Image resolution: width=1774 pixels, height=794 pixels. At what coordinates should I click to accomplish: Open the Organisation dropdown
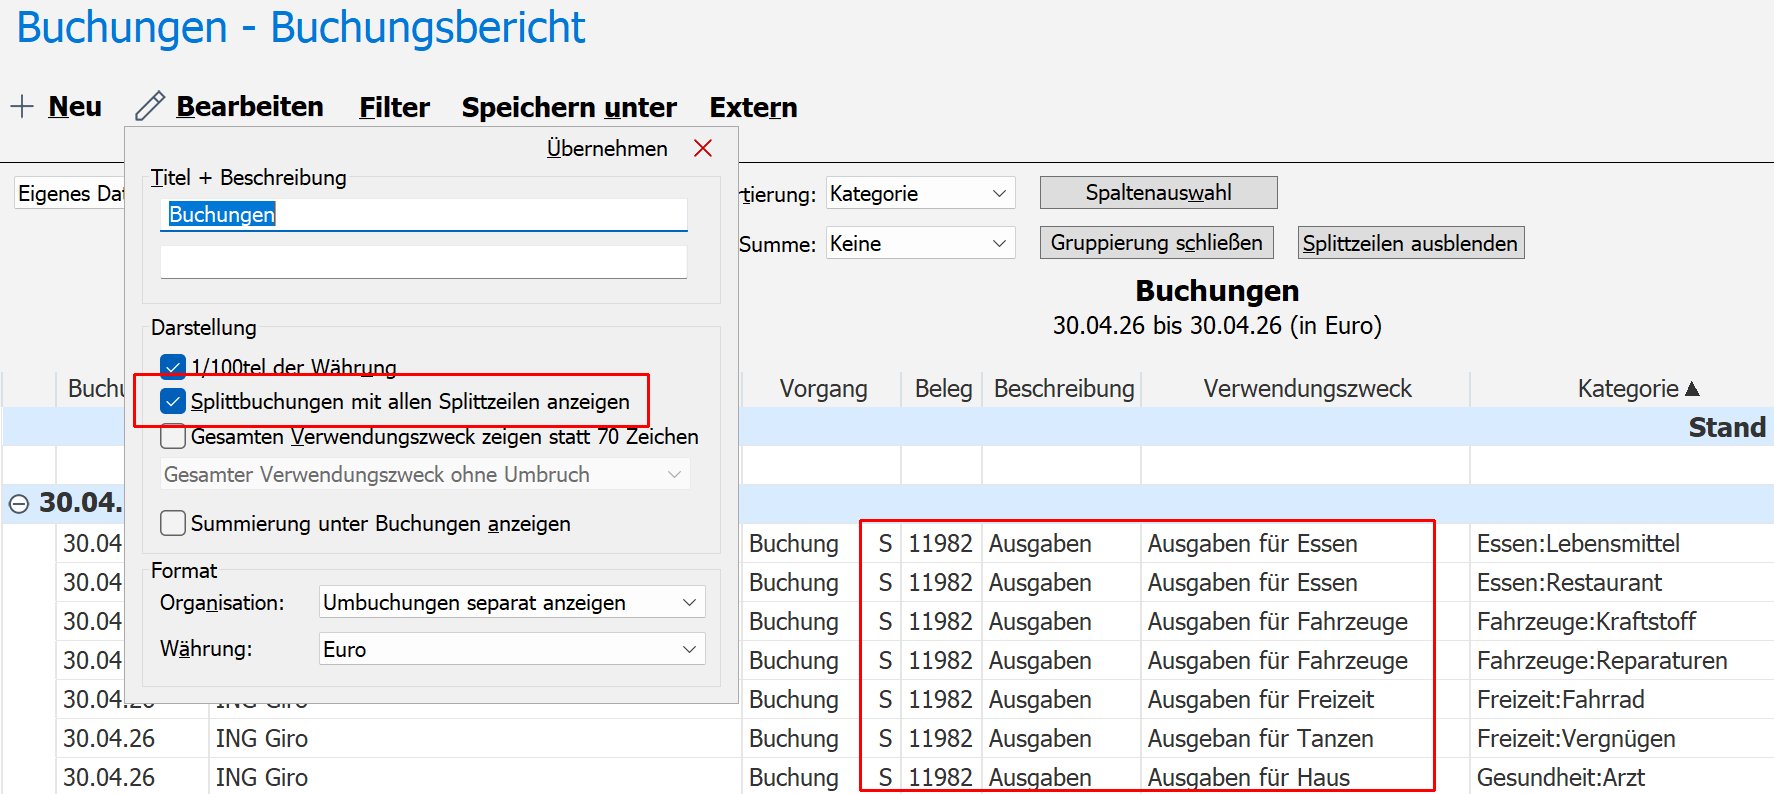(512, 602)
